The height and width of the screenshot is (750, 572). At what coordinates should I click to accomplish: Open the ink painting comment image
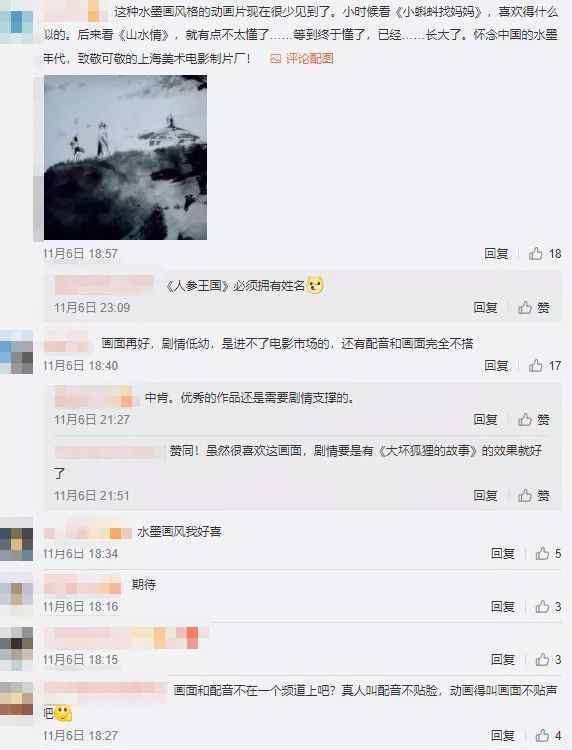pos(125,157)
